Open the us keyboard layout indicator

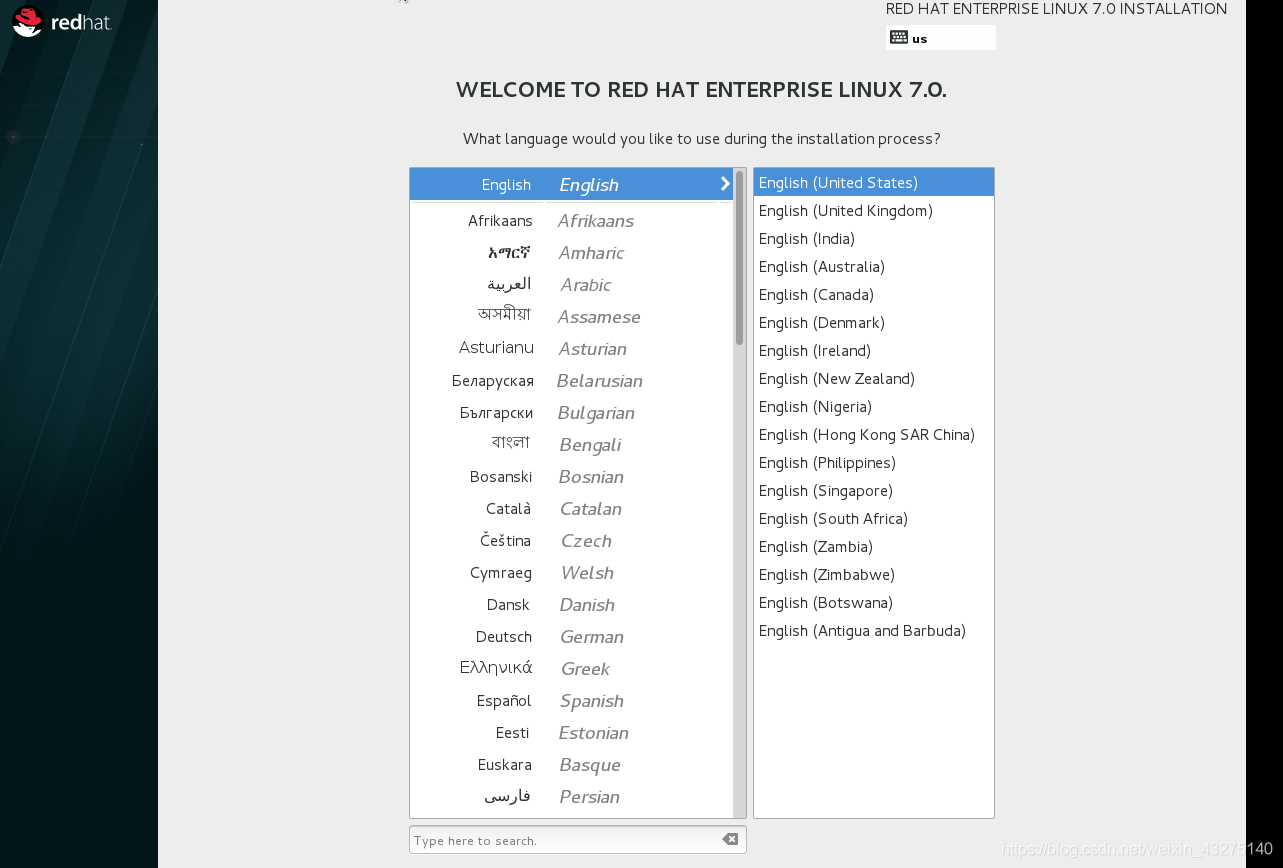(940, 38)
